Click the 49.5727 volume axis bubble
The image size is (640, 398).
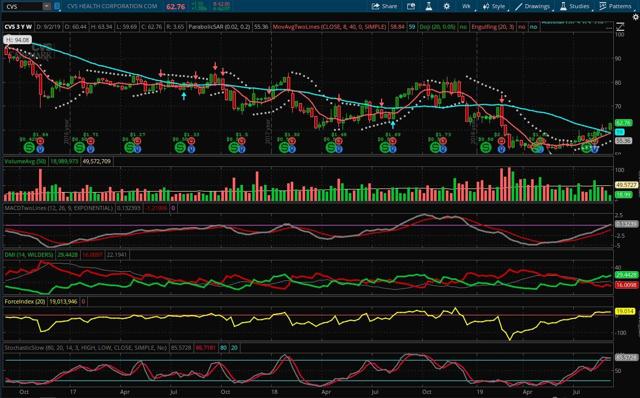627,185
